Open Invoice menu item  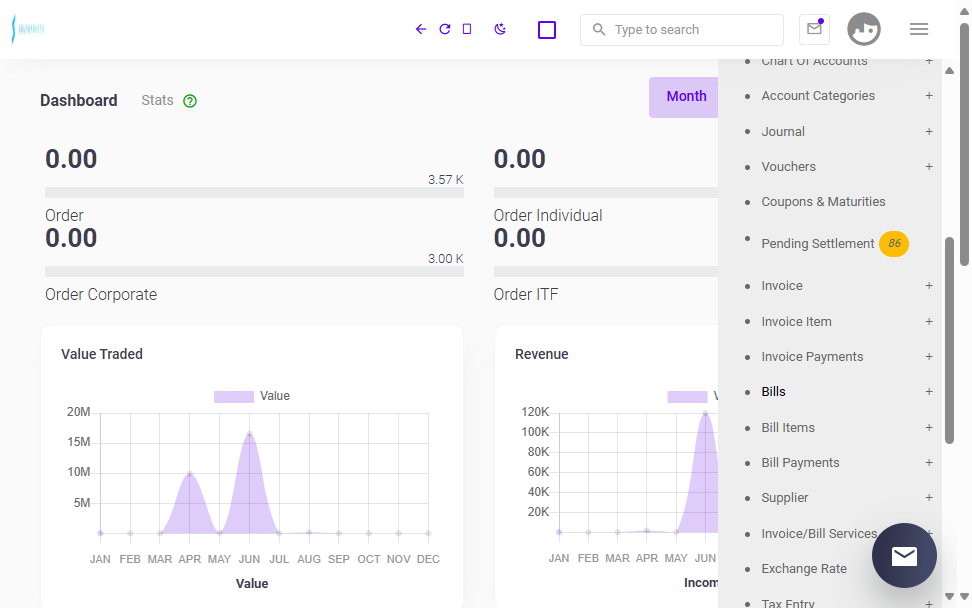[x=782, y=286]
